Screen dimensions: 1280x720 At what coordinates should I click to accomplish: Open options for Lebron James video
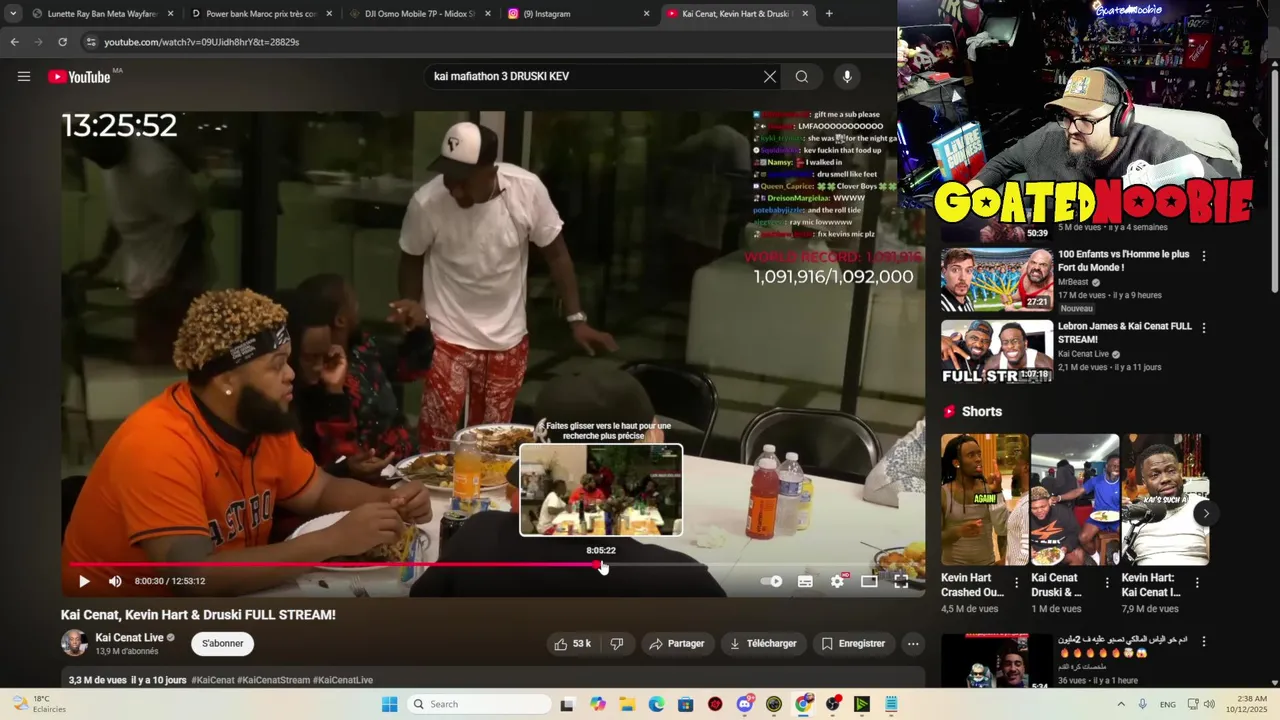1204,328
